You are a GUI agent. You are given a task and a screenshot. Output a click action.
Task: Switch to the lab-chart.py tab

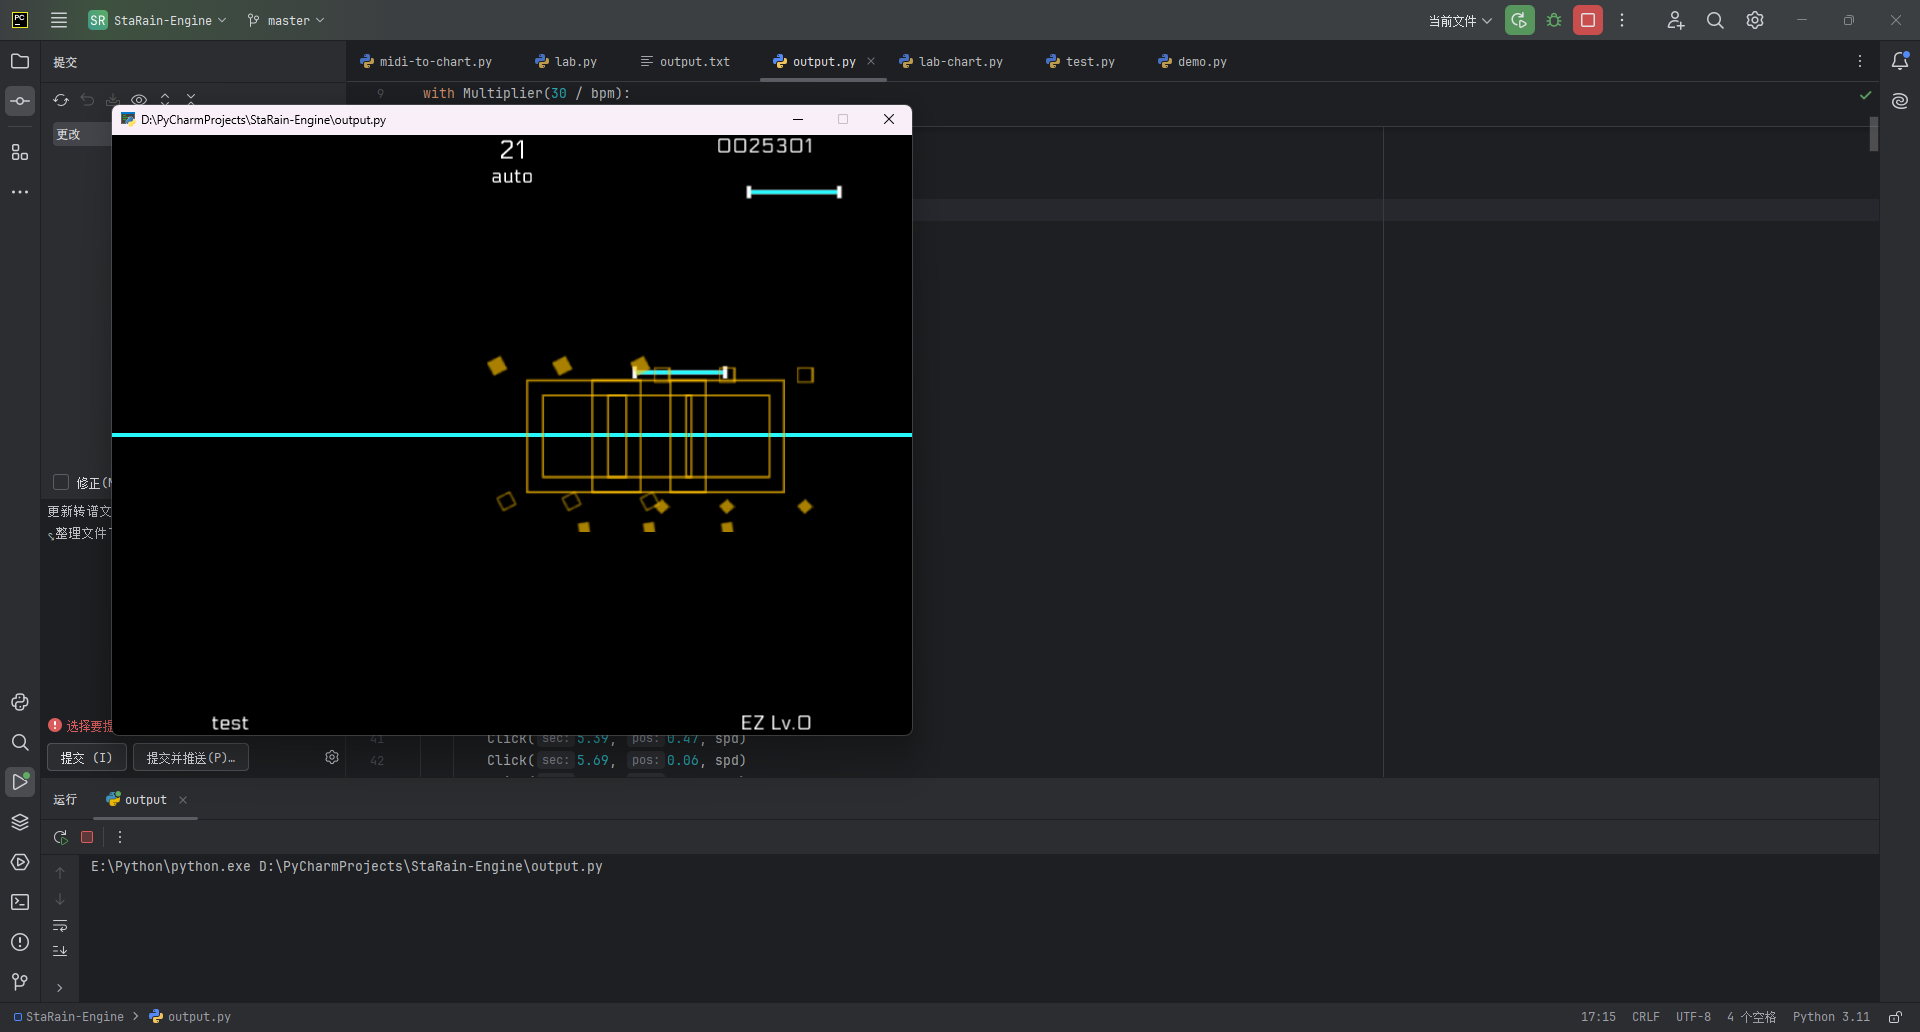coord(959,62)
